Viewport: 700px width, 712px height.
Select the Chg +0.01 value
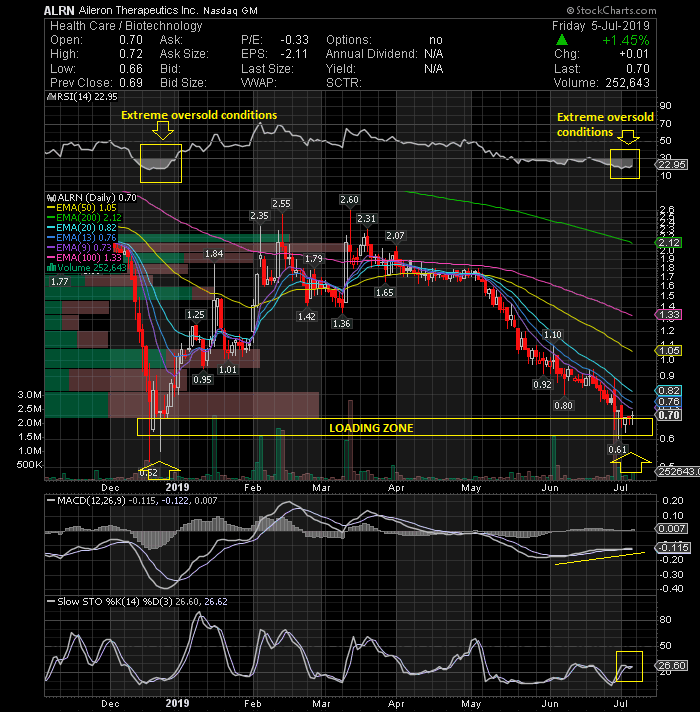click(634, 54)
